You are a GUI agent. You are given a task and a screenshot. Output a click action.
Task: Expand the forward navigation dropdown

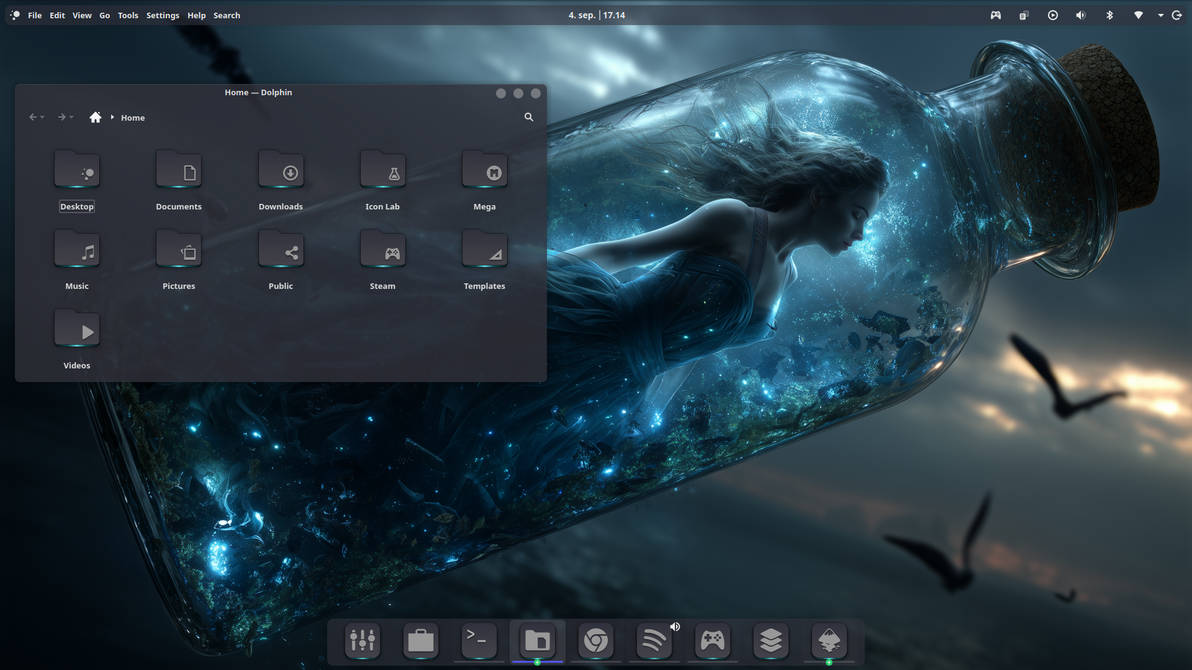(x=71, y=117)
